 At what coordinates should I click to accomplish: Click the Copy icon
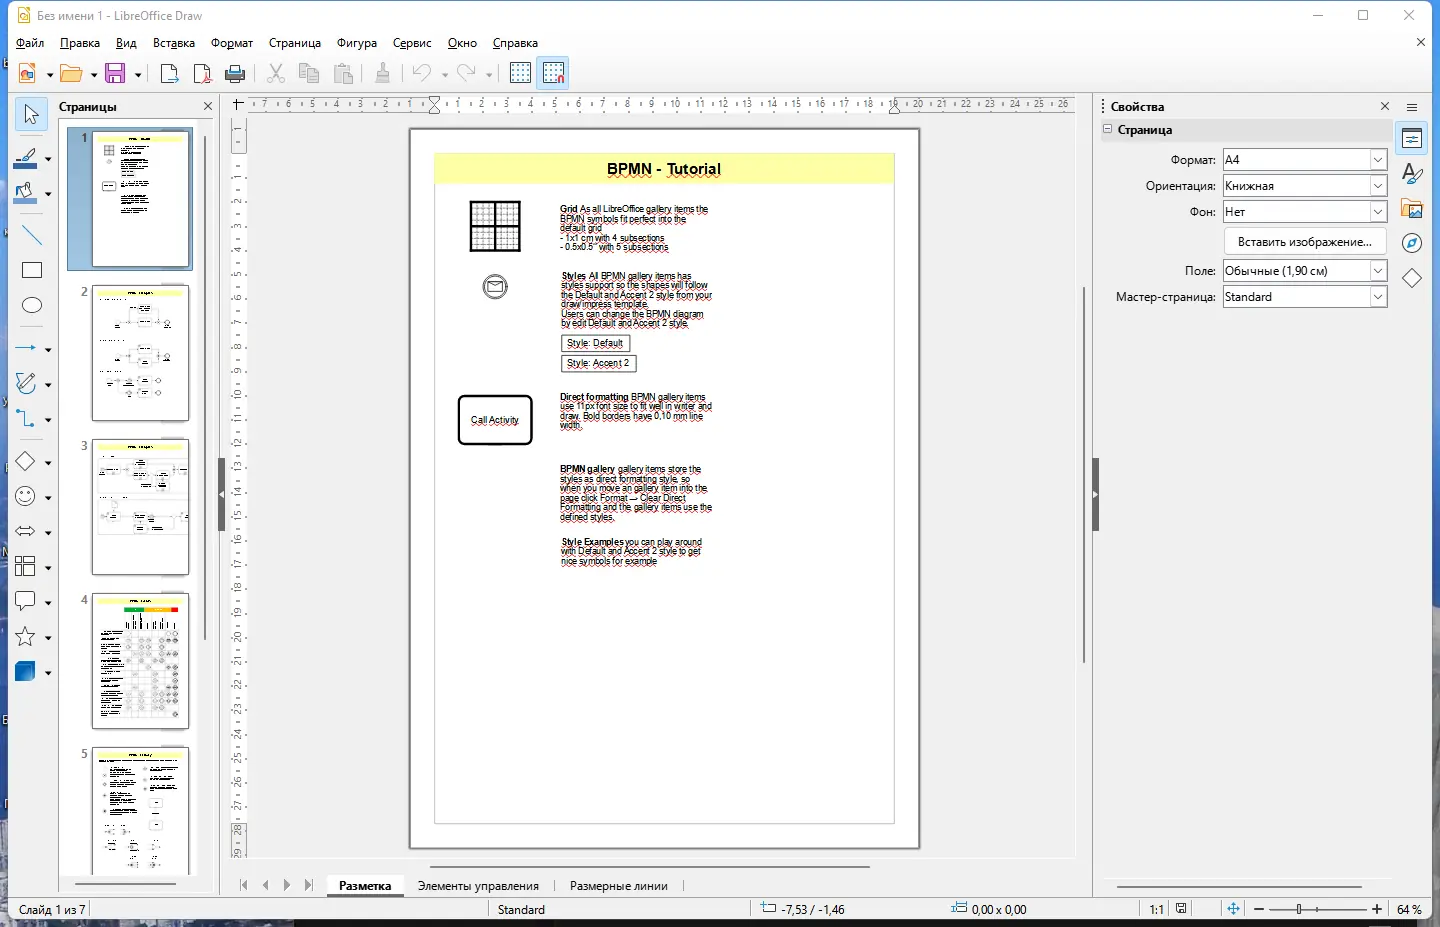(x=309, y=73)
